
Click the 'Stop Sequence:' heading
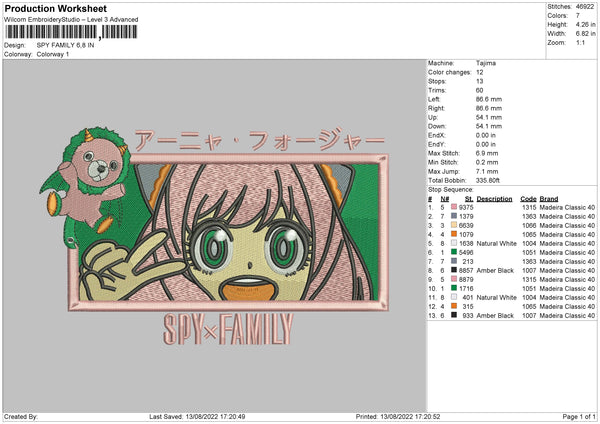pyautogui.click(x=451, y=190)
